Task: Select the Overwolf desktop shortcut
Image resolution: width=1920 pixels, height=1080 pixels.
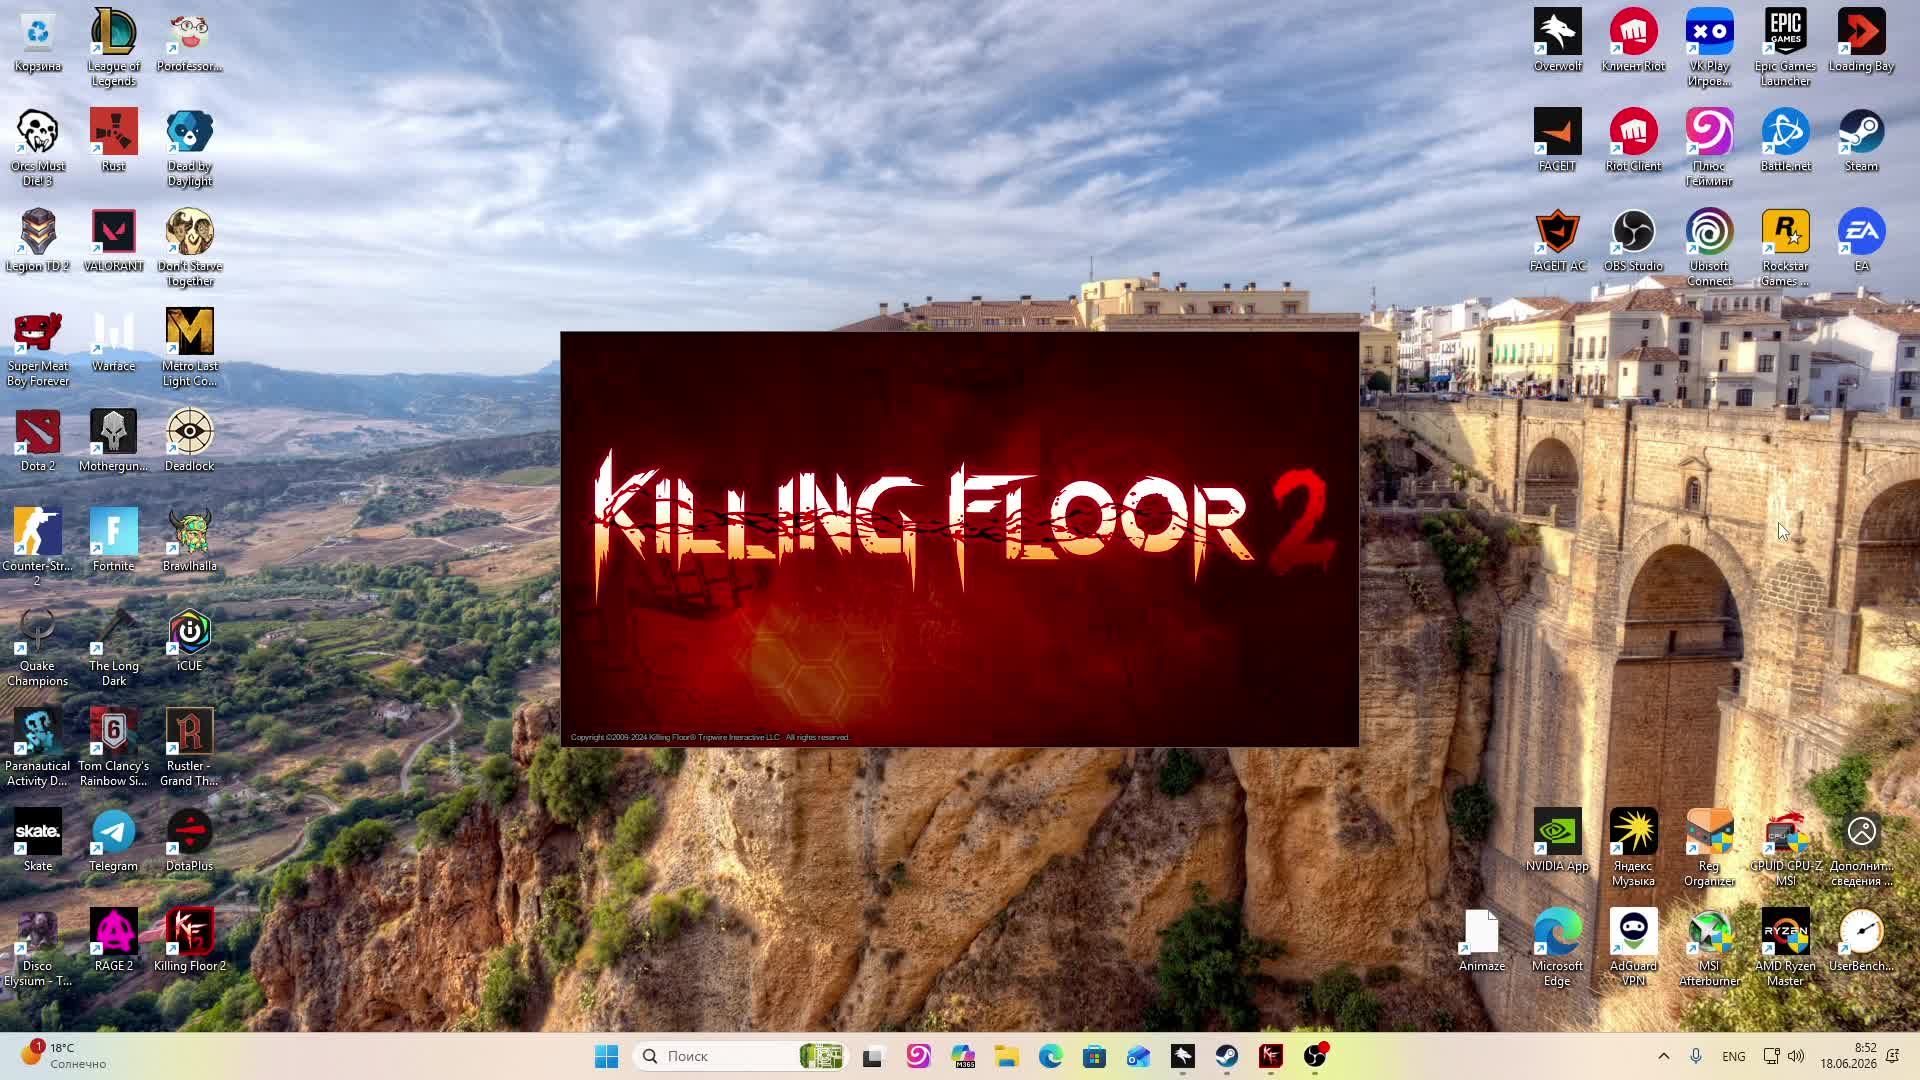Action: click(x=1557, y=40)
